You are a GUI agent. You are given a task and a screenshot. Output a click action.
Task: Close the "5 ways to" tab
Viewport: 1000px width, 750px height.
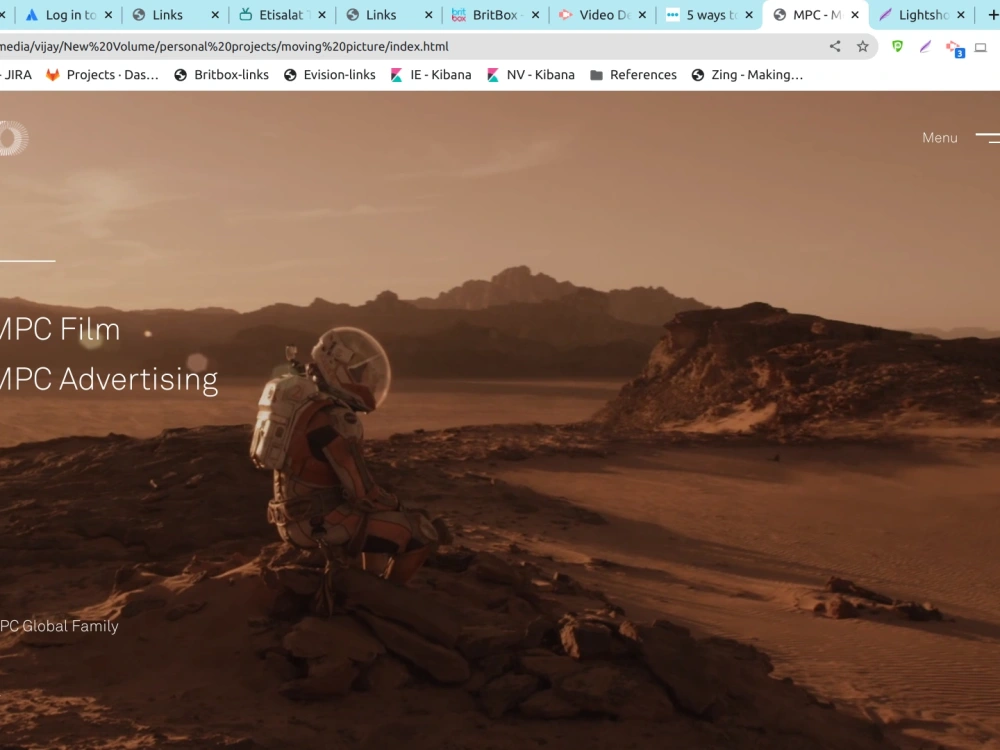click(x=749, y=15)
